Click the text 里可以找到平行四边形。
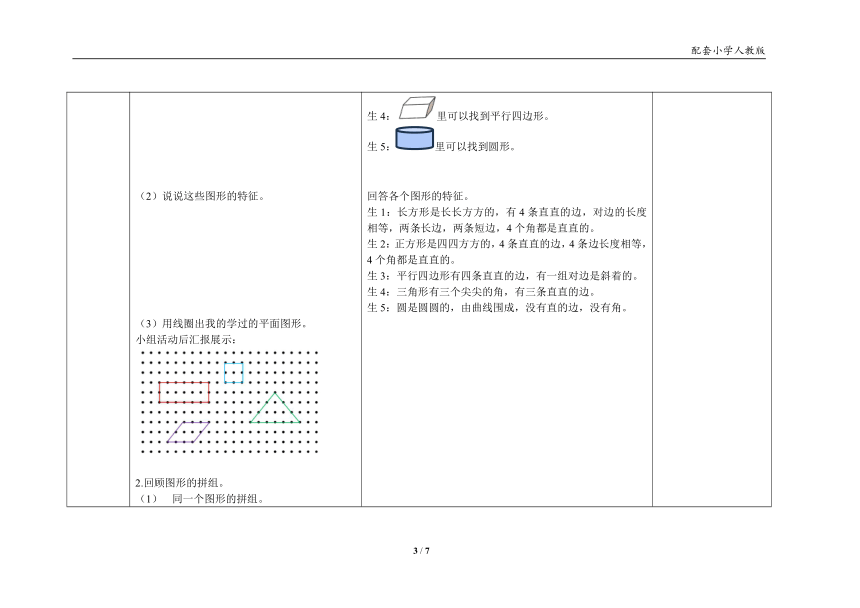This screenshot has width=860, height=608. click(x=494, y=116)
